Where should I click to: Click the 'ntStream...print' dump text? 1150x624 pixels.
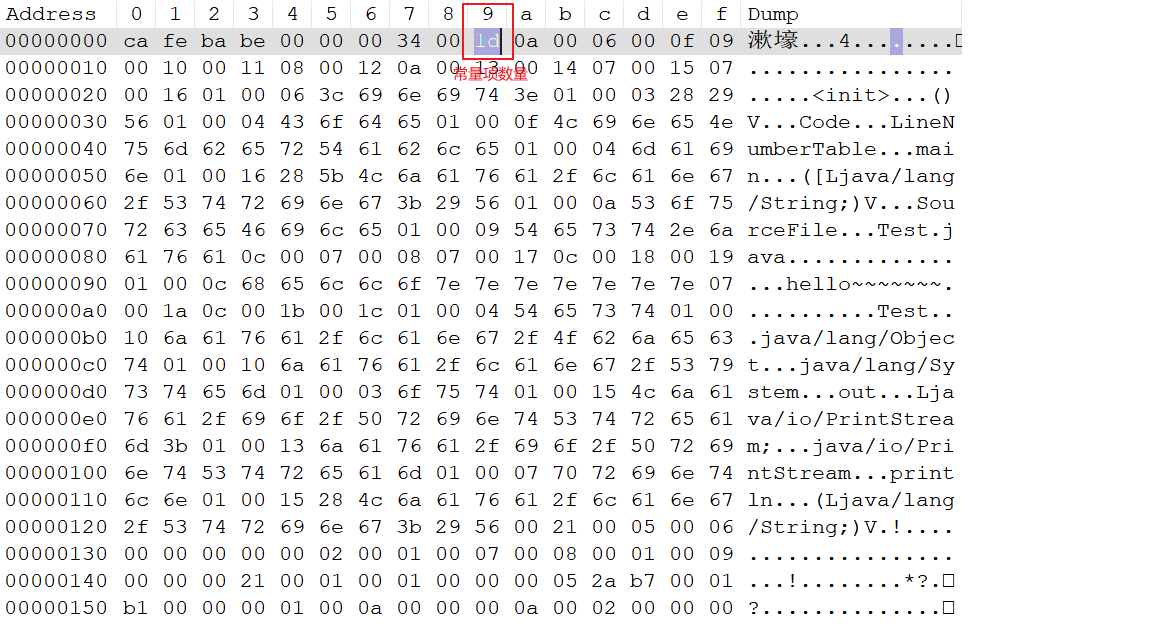pos(850,473)
